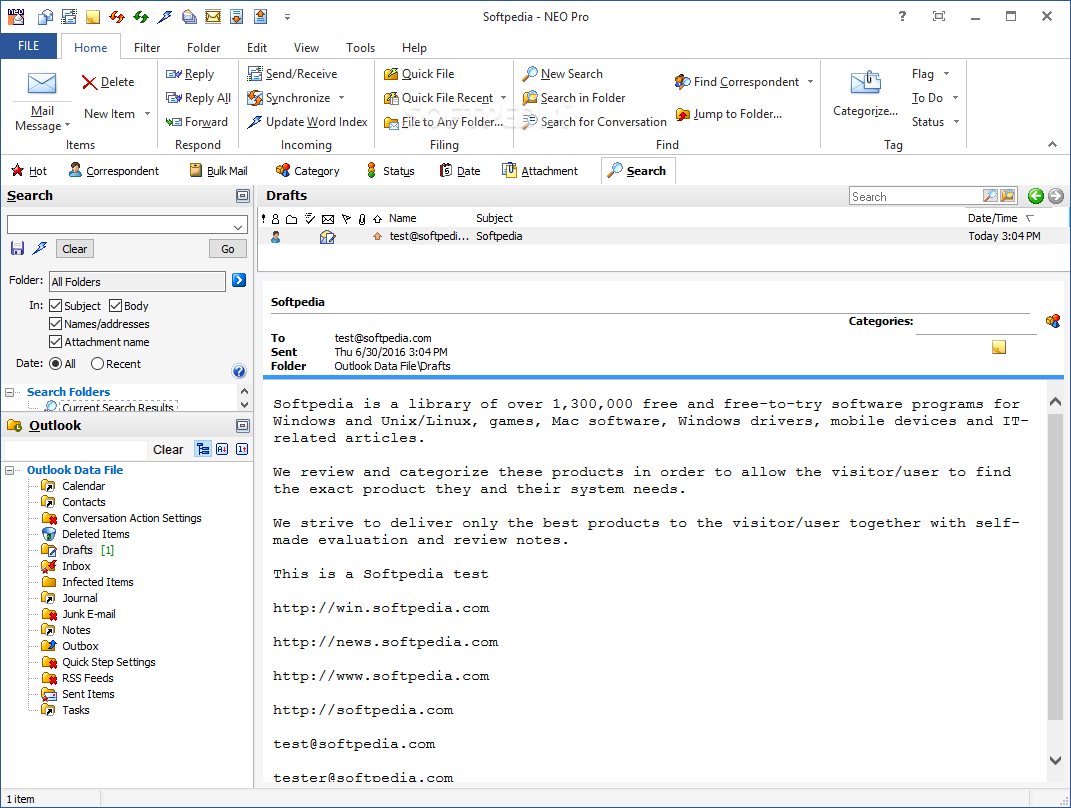Viewport: 1071px width, 808px height.
Task: Click Update Word Index
Action: (x=307, y=122)
